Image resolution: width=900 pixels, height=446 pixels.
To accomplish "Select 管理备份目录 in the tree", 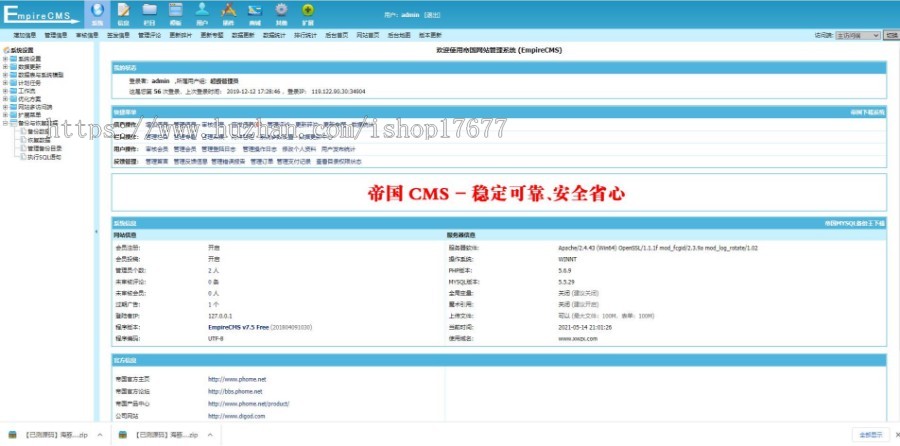I will [x=44, y=148].
